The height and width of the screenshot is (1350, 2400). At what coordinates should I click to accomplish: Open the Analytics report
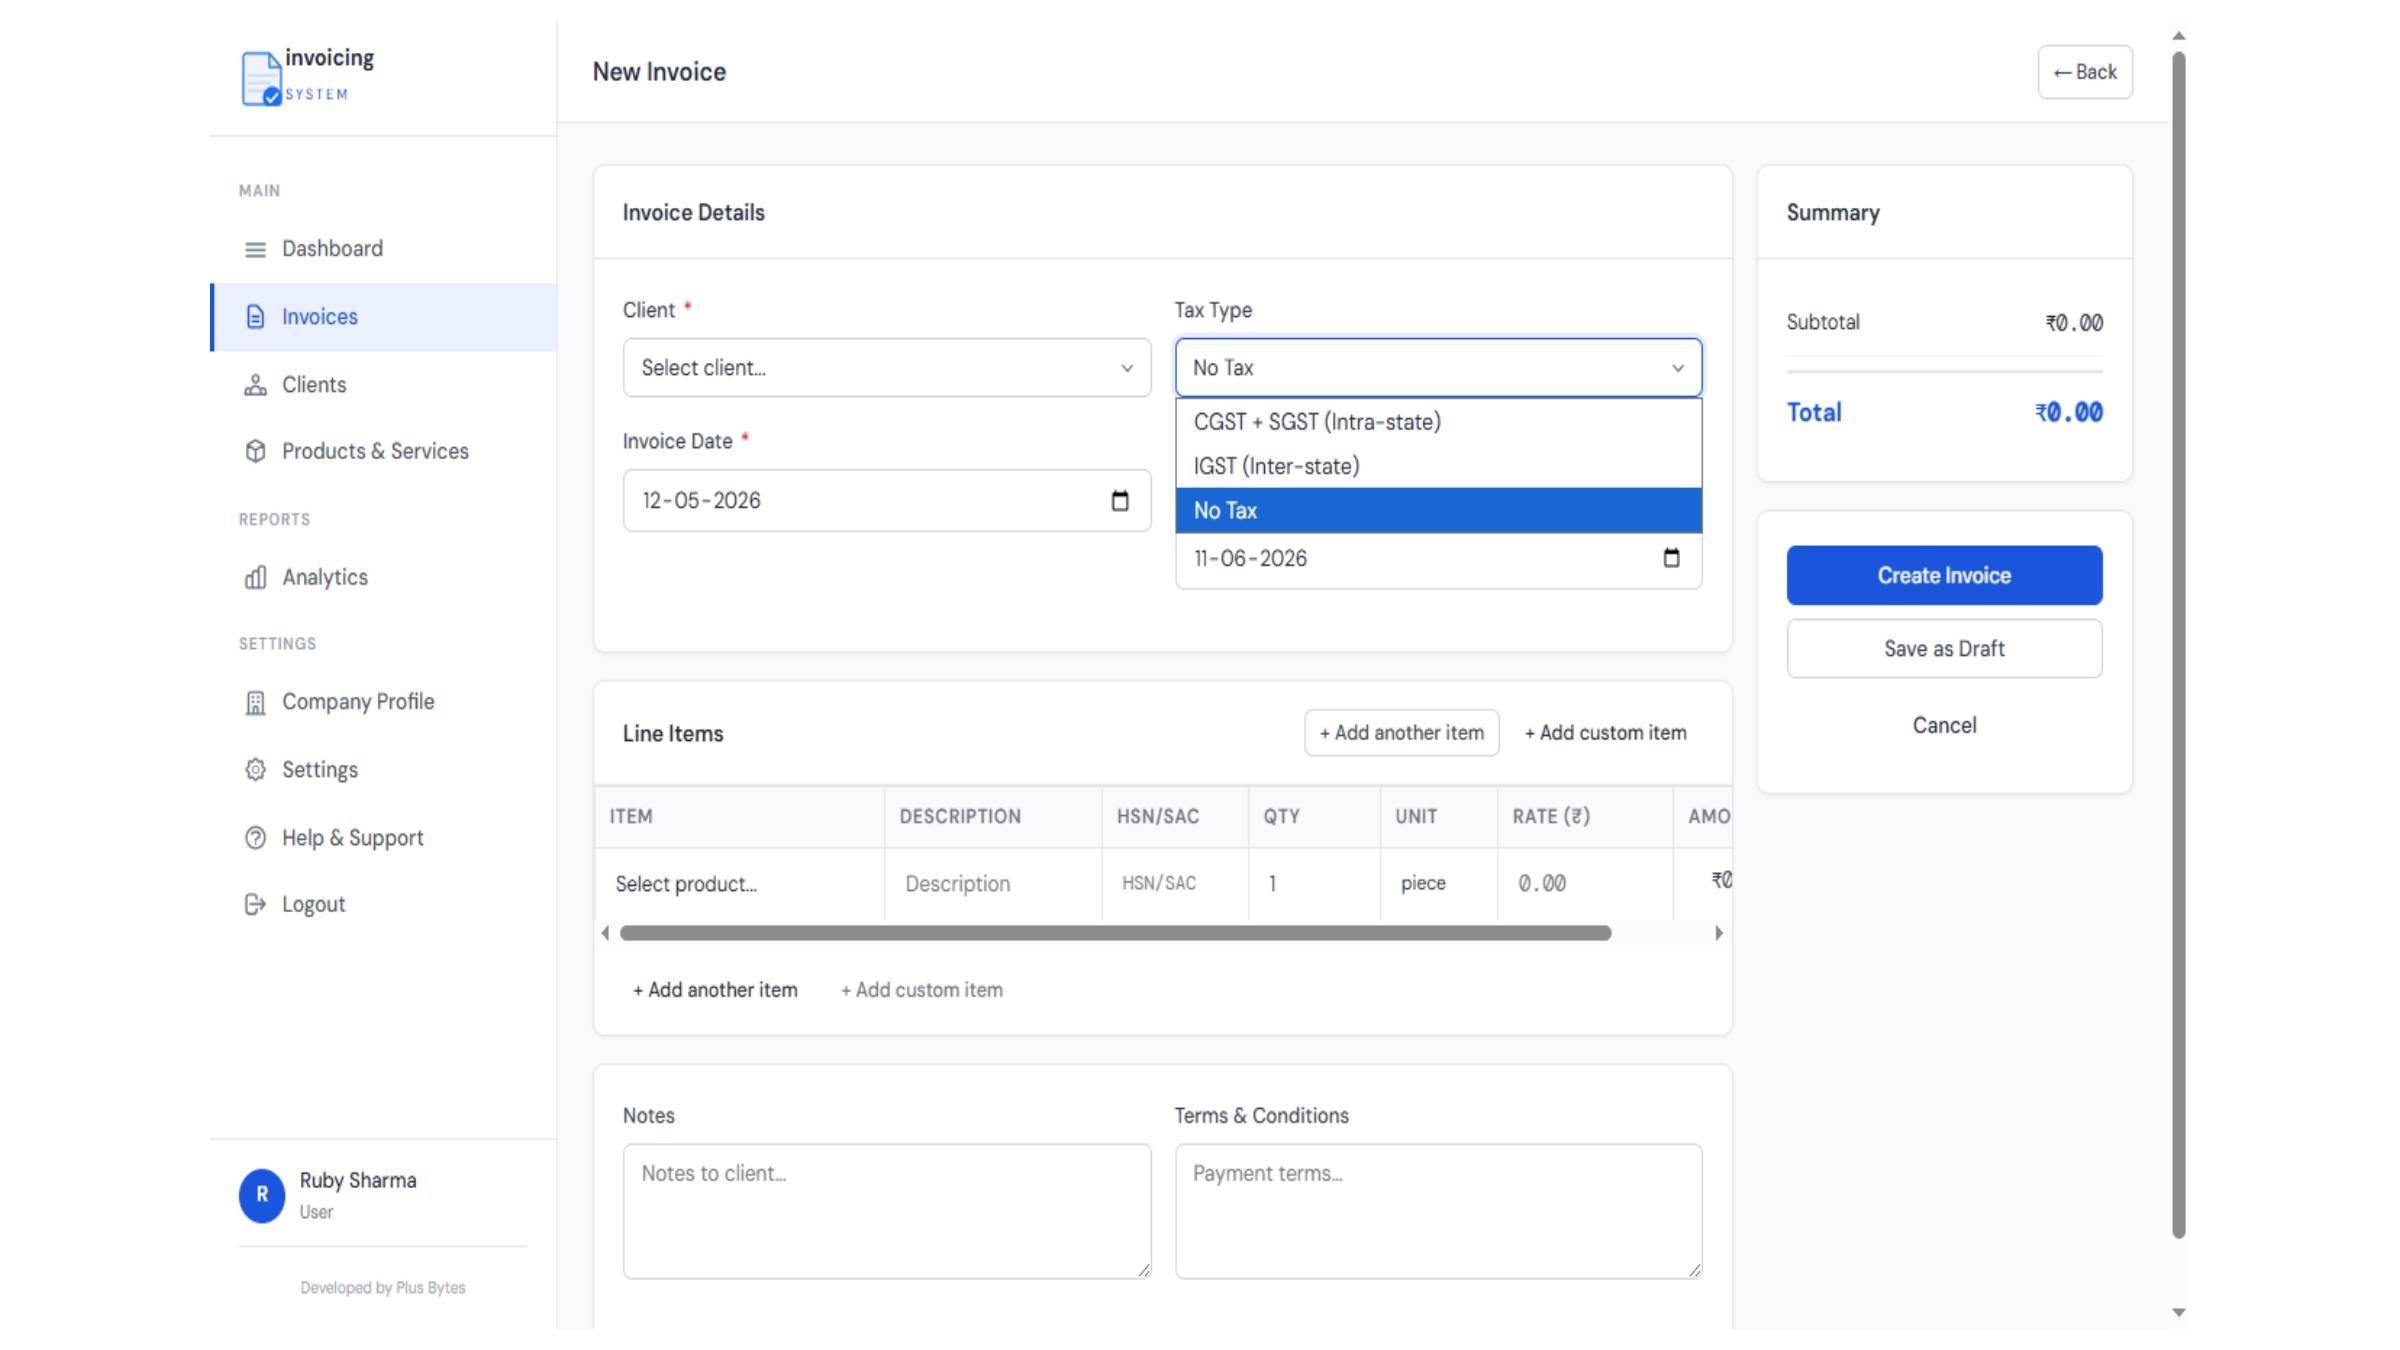coord(325,577)
